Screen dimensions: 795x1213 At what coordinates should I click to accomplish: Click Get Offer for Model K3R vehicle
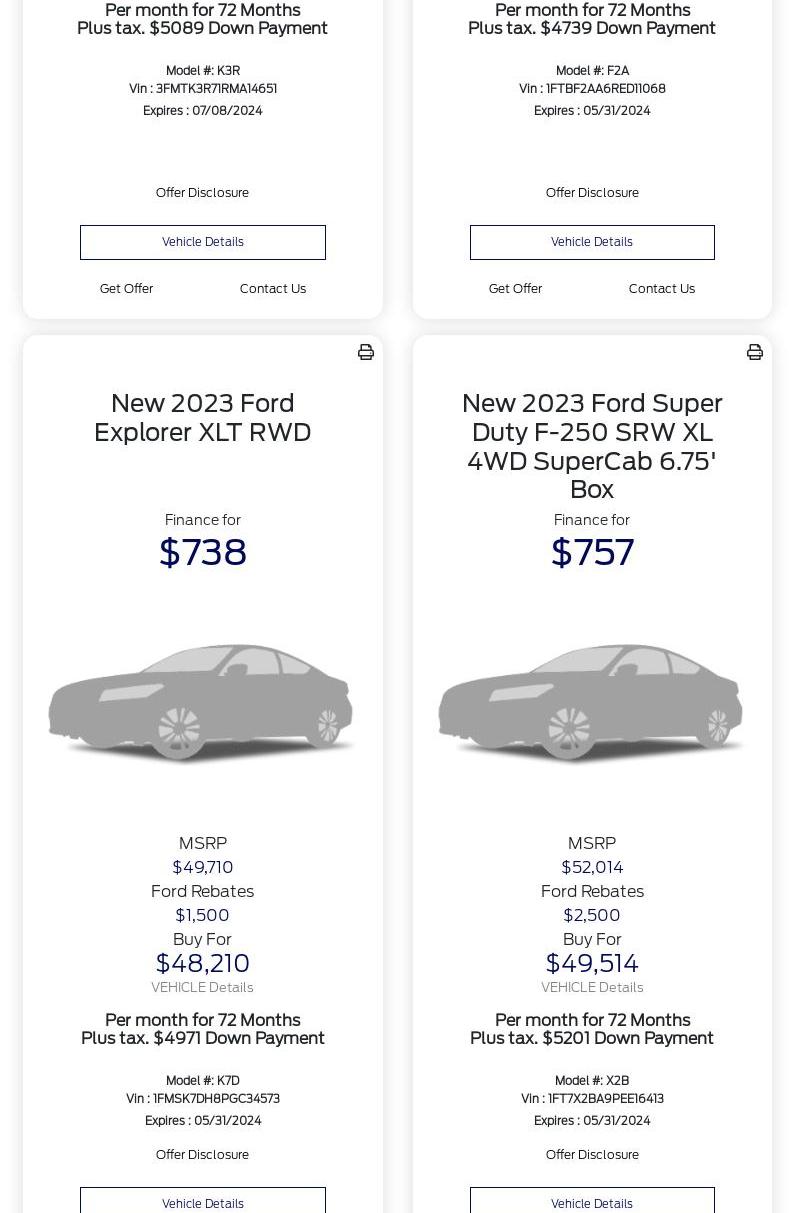point(126,289)
